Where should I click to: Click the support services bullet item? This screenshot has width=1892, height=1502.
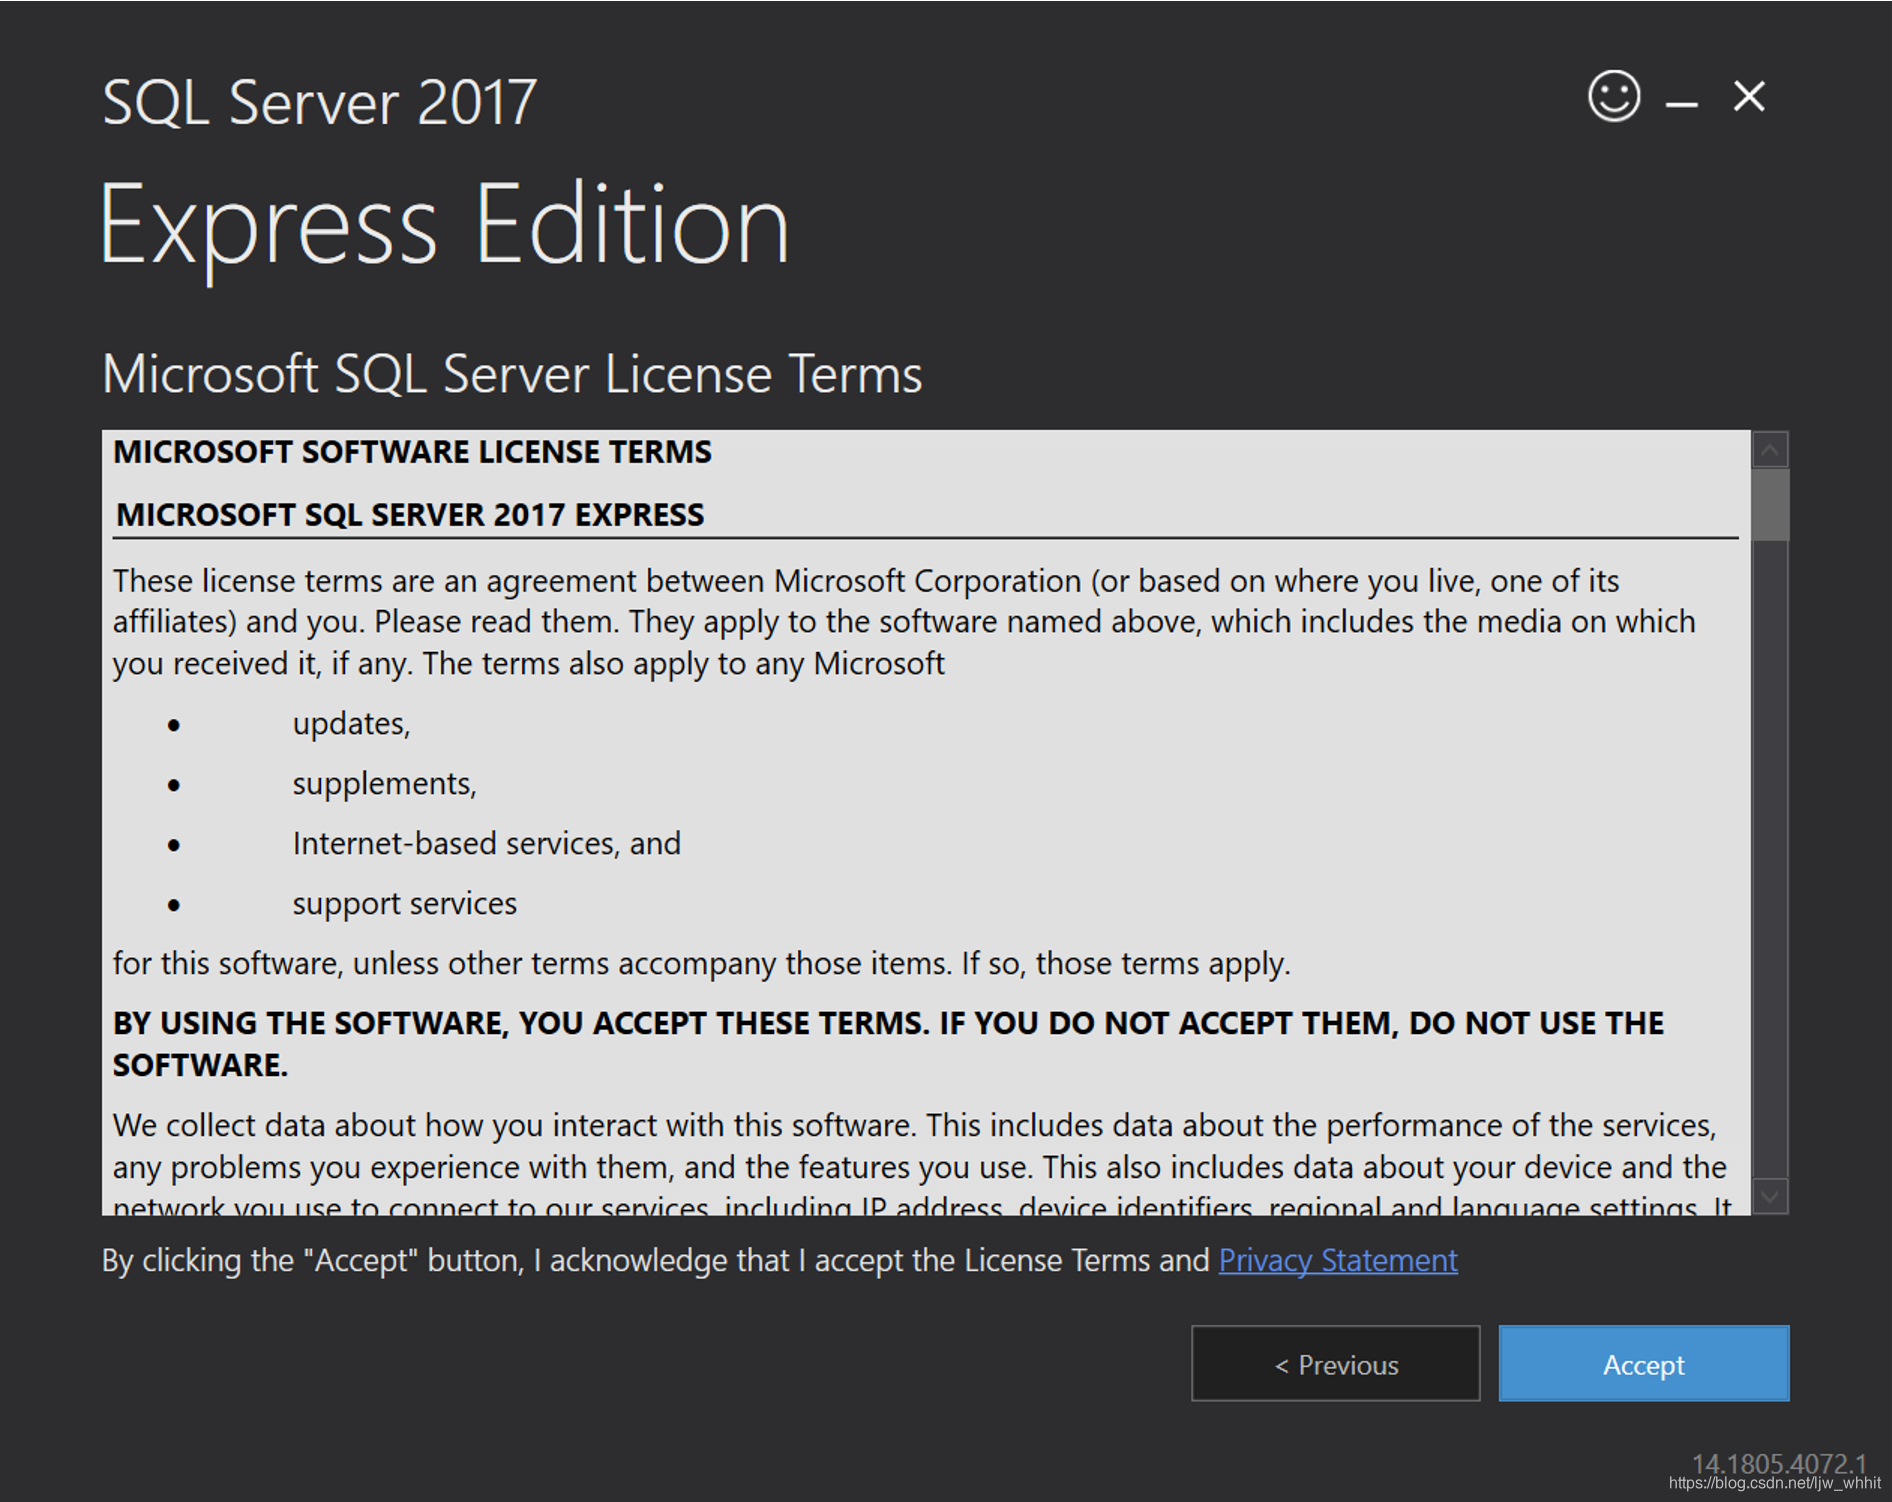(403, 903)
